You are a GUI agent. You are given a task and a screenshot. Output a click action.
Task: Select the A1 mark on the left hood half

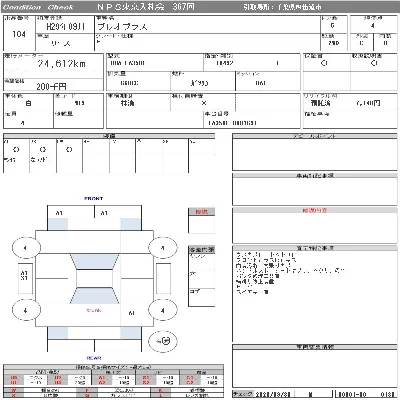coord(59,213)
